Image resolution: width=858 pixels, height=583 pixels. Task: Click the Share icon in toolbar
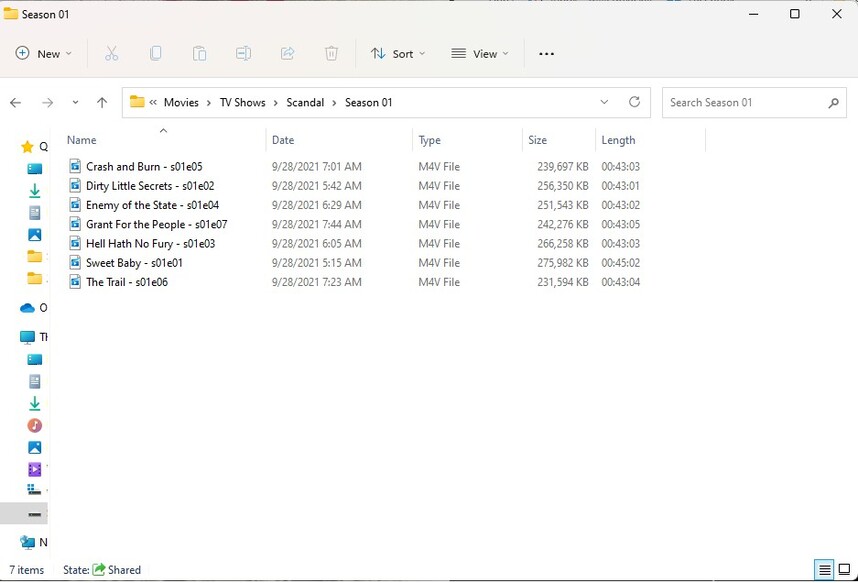(x=287, y=54)
